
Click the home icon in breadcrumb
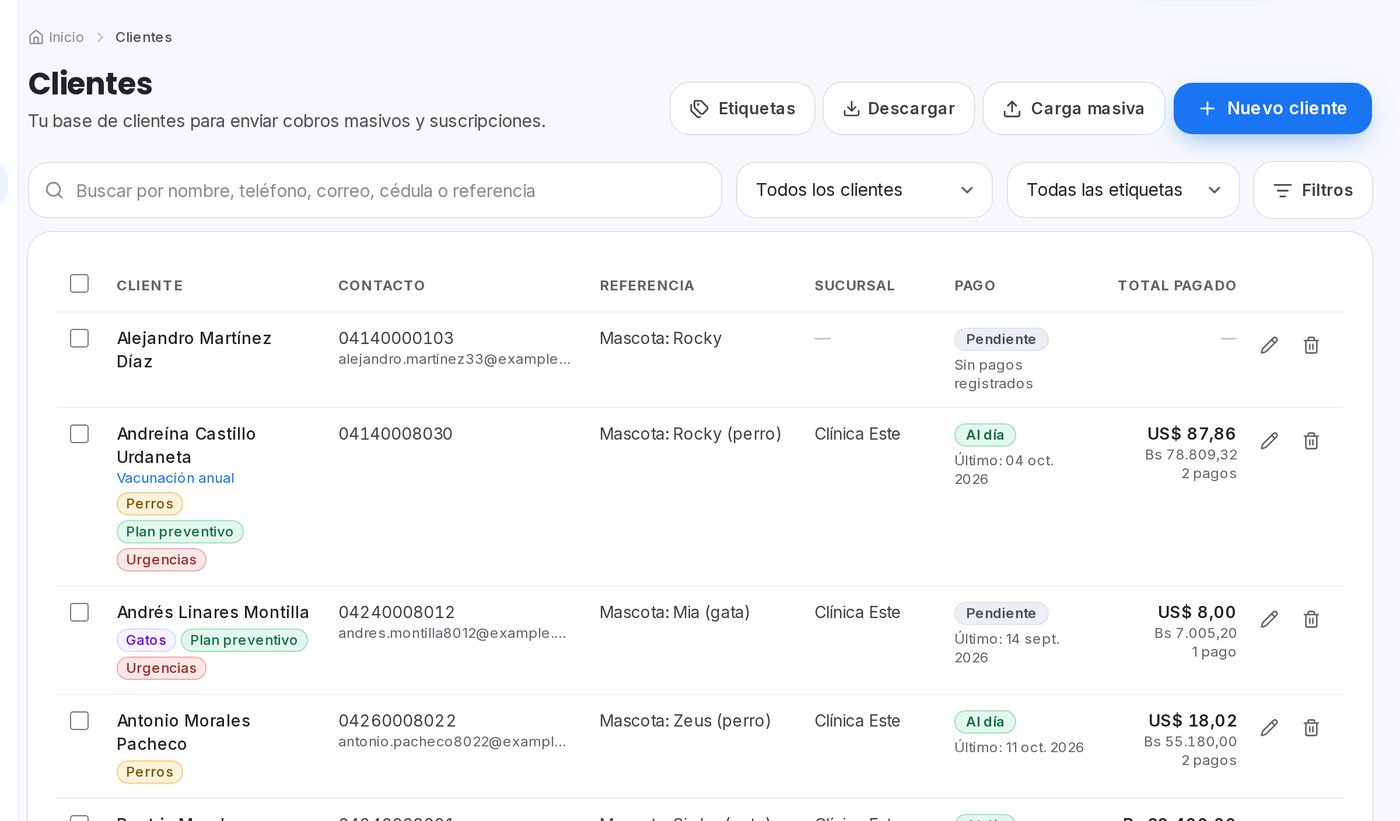point(36,37)
